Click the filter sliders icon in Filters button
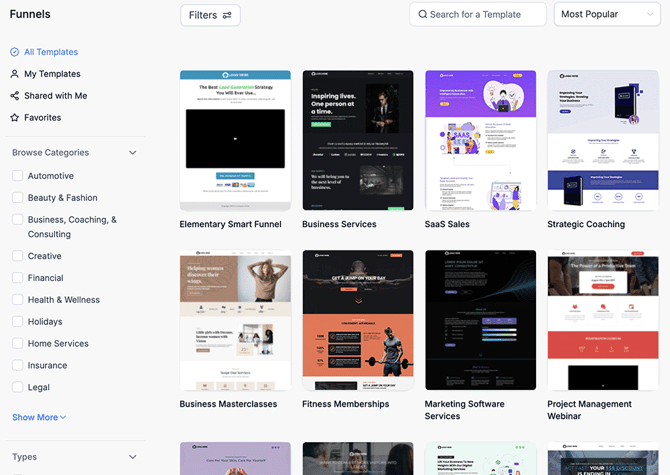Screen dimensions: 670x475 click(x=227, y=15)
